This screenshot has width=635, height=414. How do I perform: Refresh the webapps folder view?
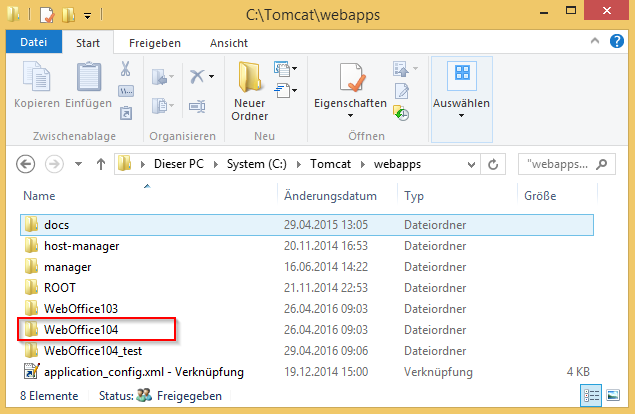coord(493,164)
